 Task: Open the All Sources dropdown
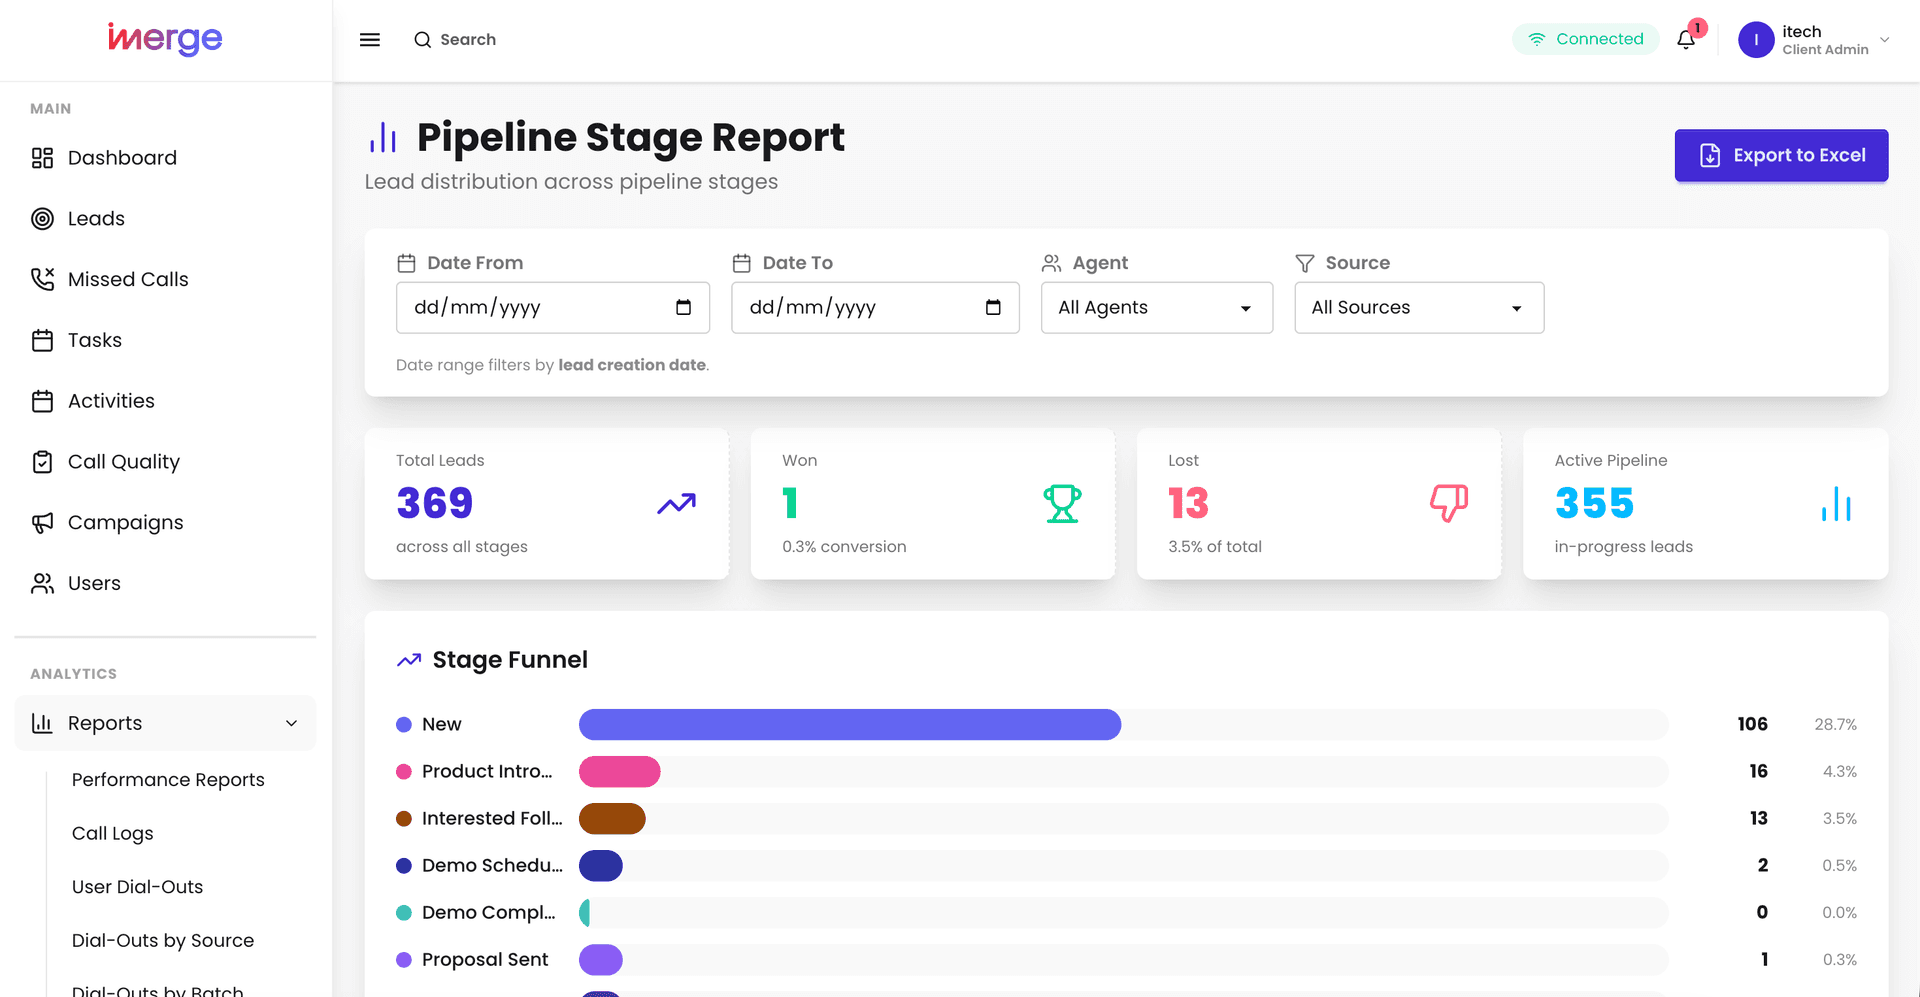[x=1419, y=308]
